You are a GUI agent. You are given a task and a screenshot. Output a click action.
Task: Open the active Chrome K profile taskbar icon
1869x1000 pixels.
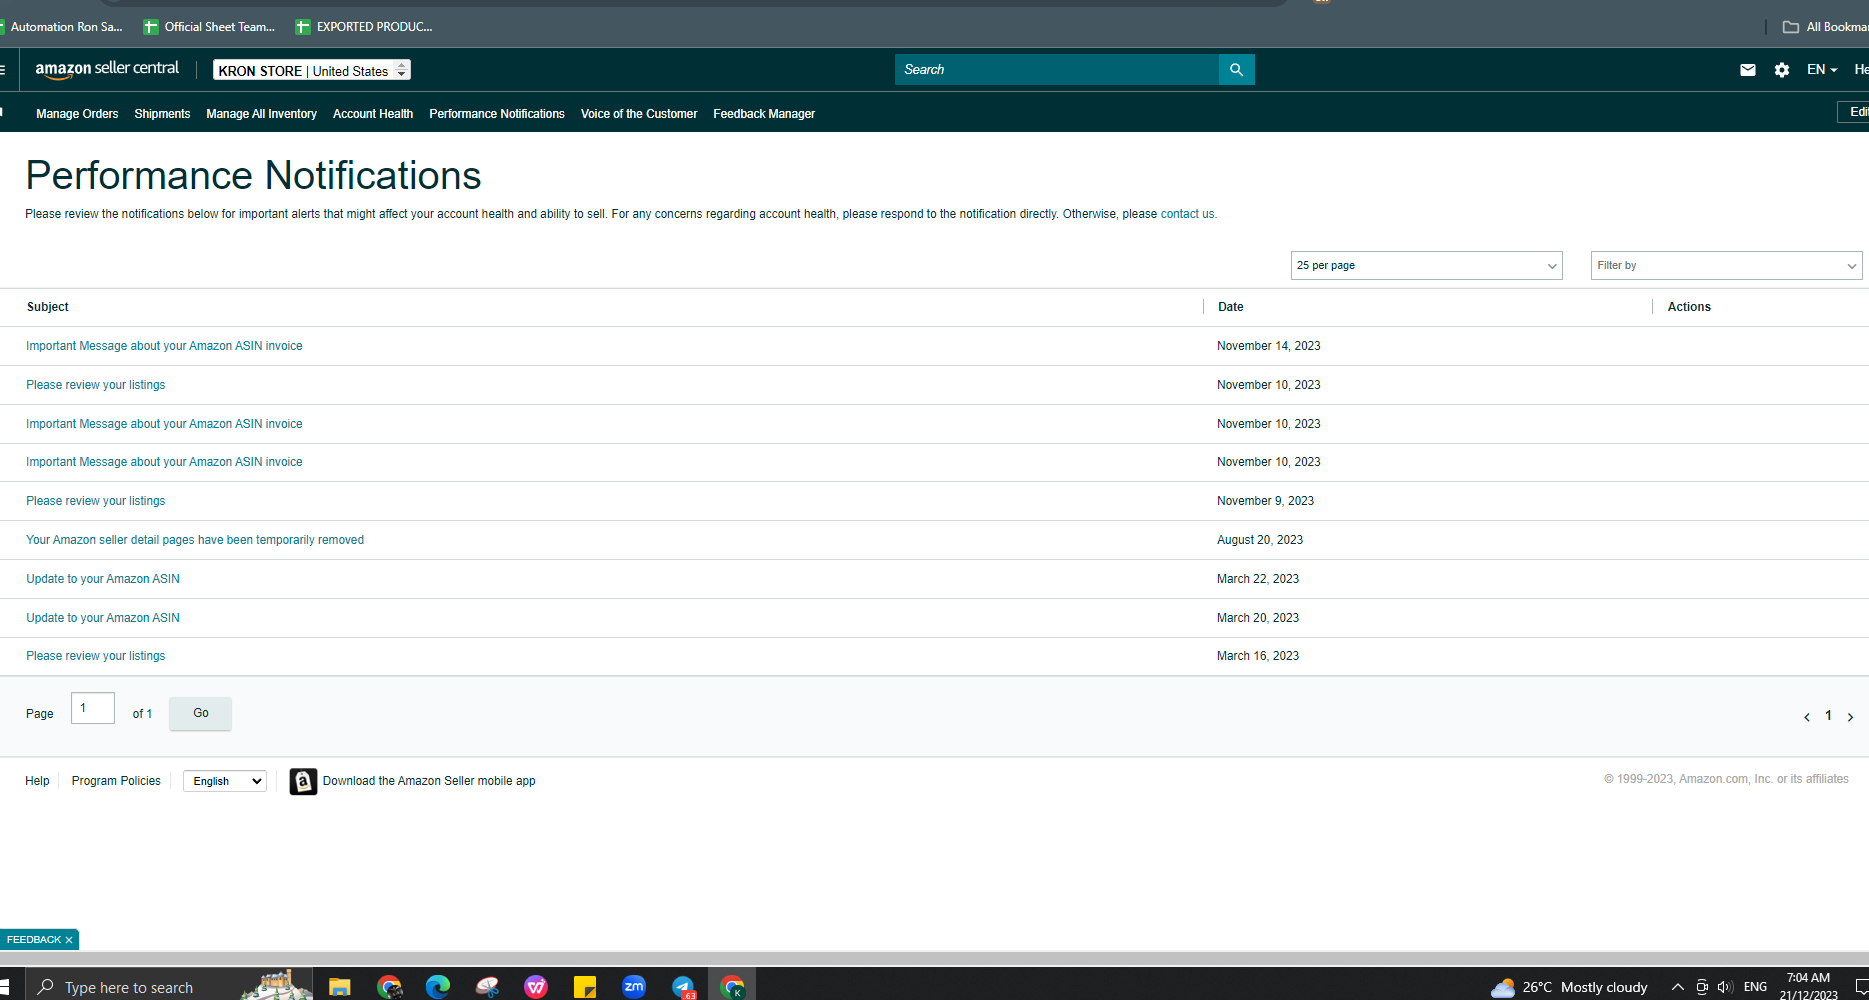732,987
